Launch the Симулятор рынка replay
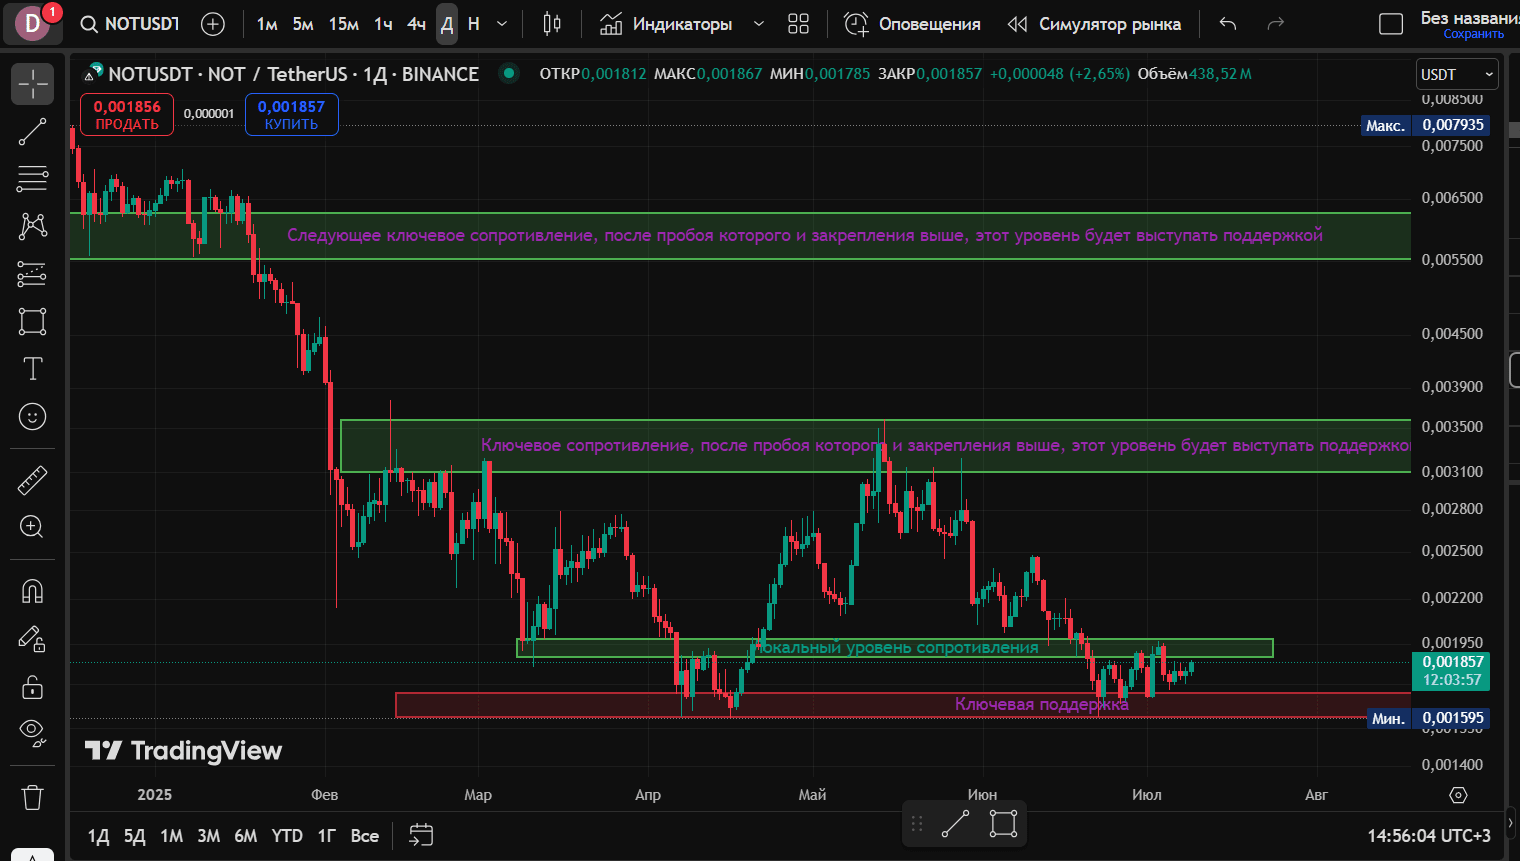1520x861 pixels. click(1094, 24)
